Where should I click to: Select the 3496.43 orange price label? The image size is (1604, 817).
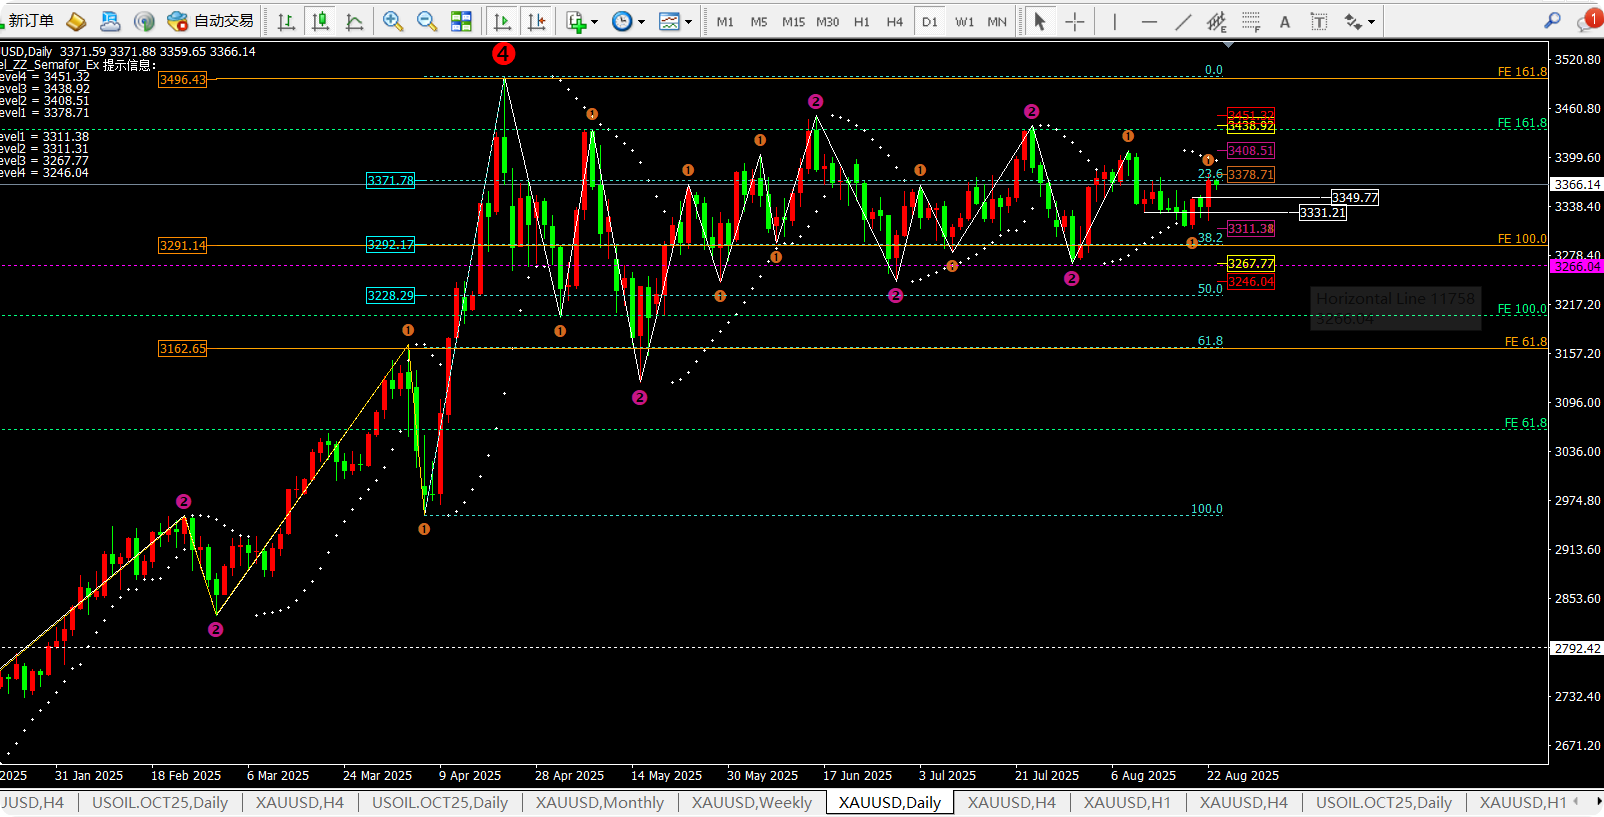182,79
